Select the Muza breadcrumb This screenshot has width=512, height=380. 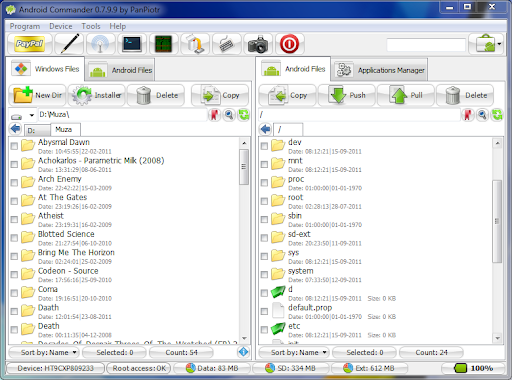pyautogui.click(x=65, y=129)
